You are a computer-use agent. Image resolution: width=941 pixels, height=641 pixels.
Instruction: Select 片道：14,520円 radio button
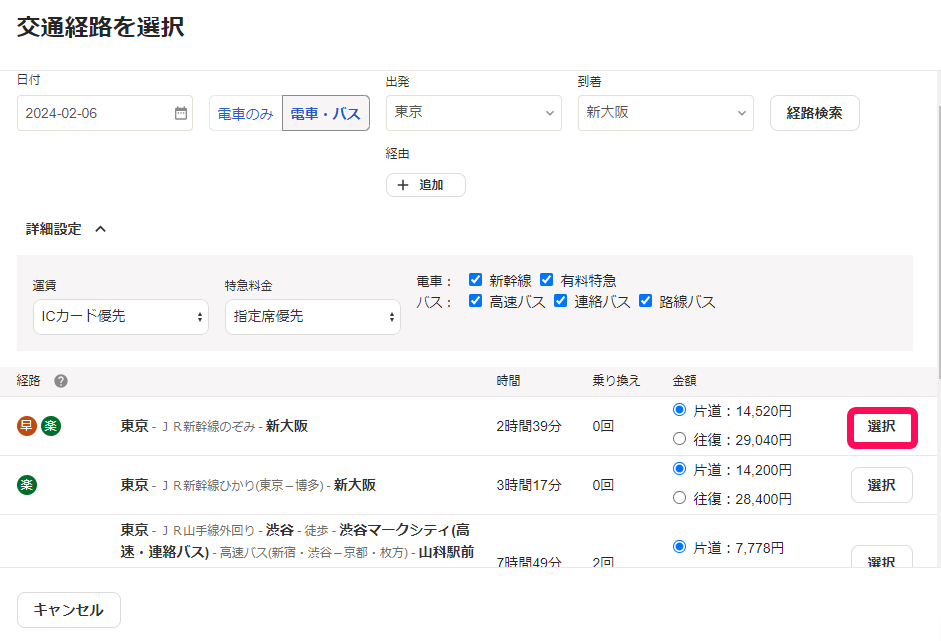(679, 410)
